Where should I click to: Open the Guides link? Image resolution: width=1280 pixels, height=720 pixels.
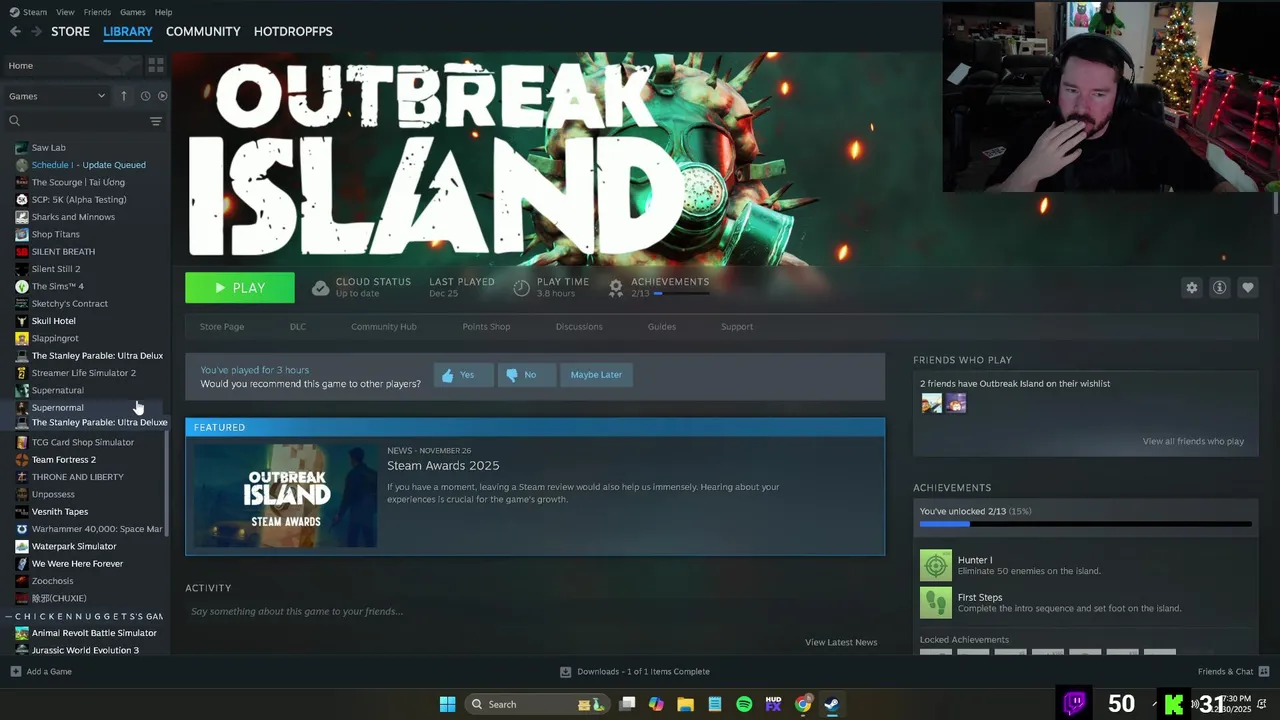662,326
